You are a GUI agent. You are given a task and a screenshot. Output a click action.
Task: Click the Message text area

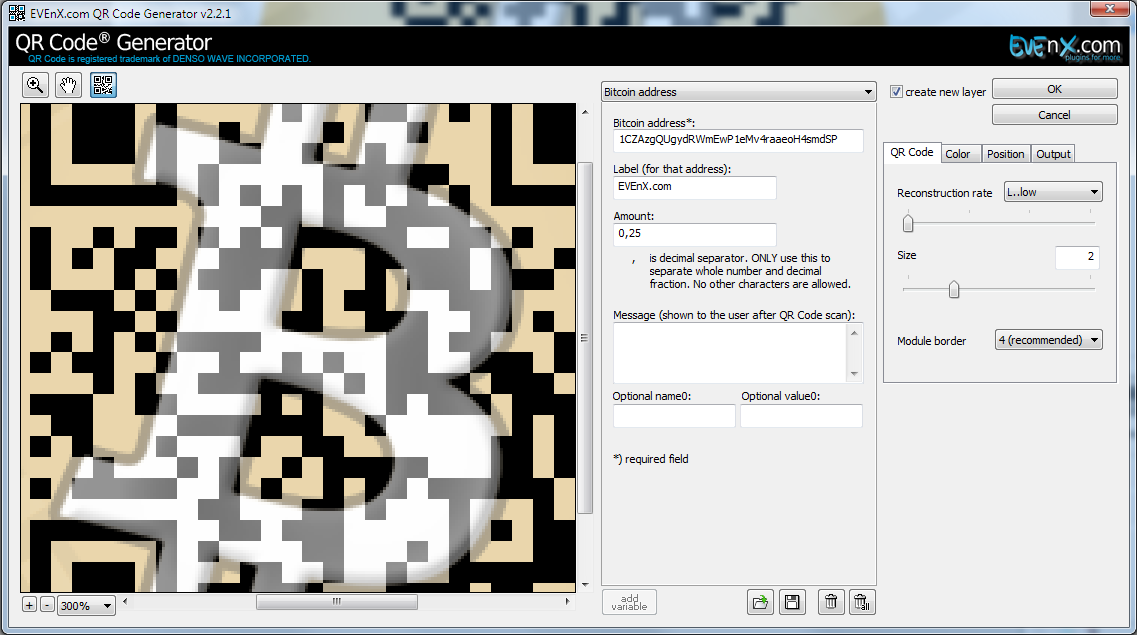[731, 353]
